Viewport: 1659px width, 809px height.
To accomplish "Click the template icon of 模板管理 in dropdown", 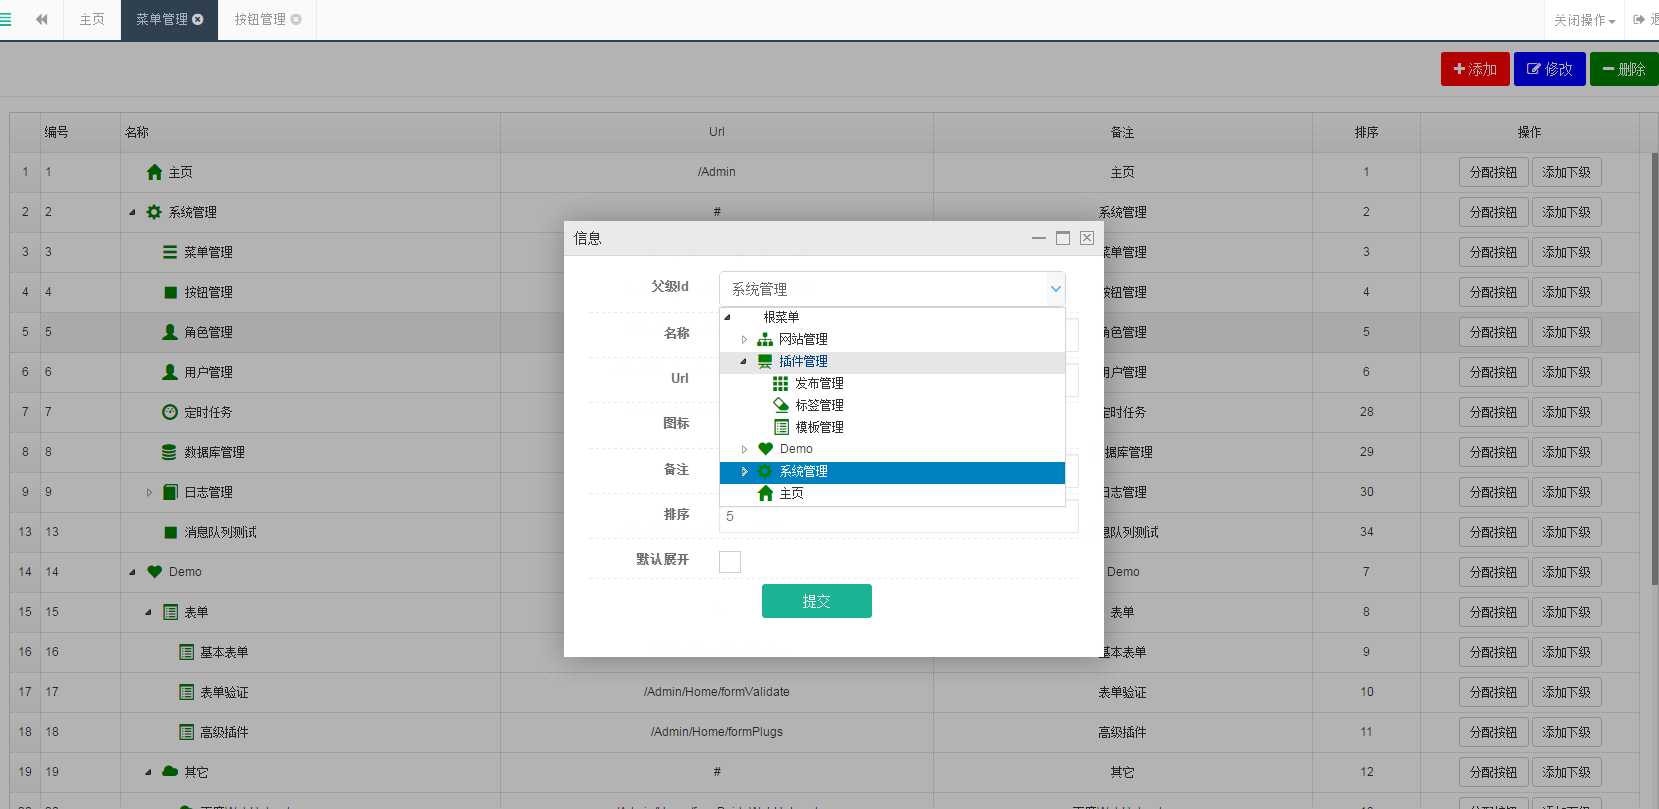I will coord(781,427).
